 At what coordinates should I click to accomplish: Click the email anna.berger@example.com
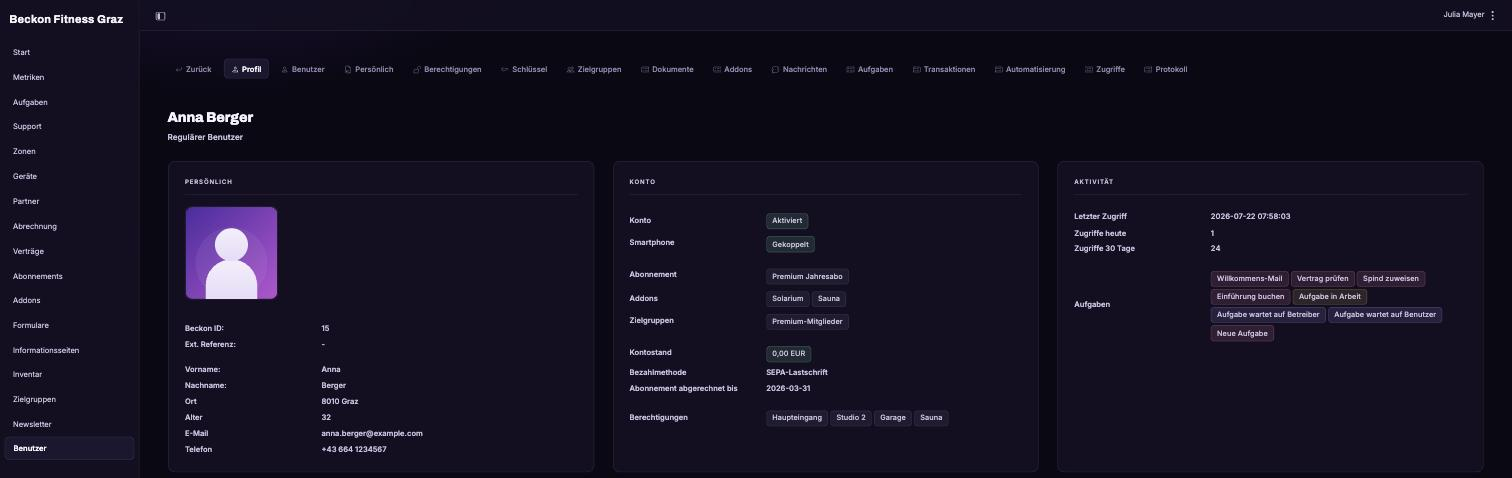coord(372,433)
